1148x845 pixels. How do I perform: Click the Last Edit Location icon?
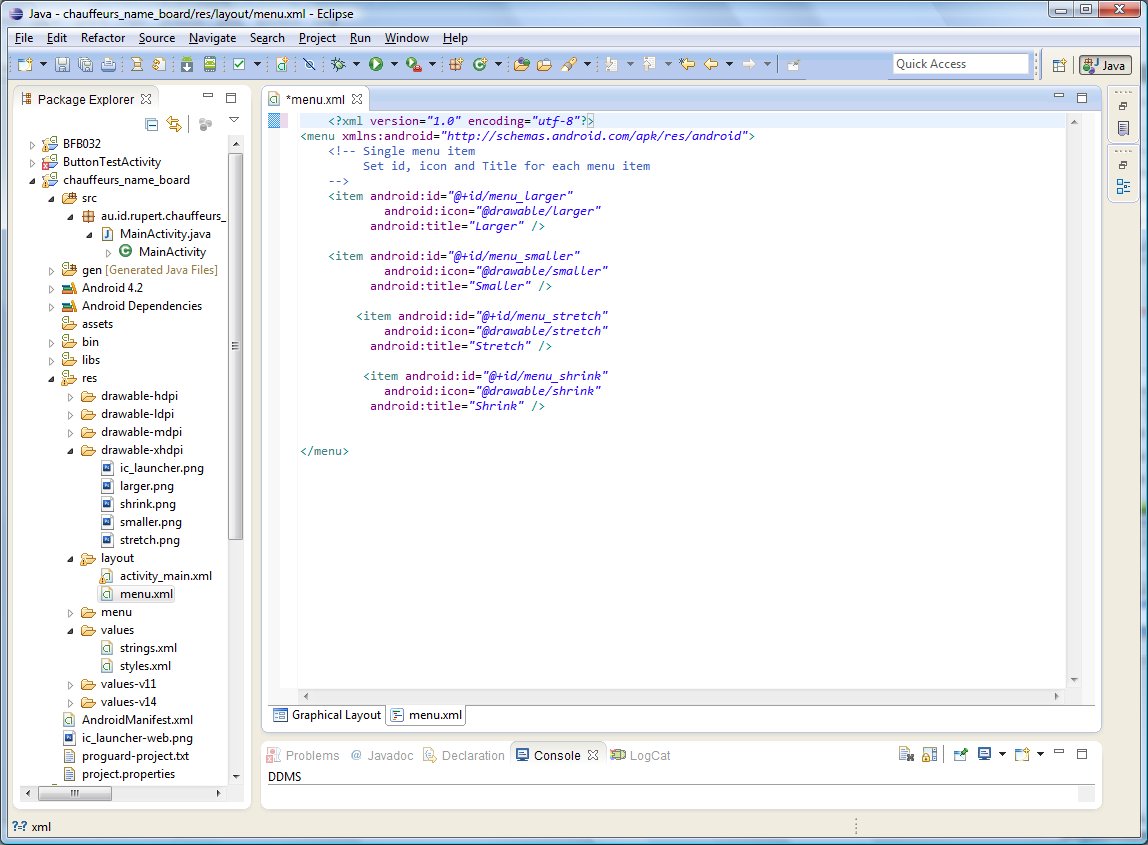(687, 64)
